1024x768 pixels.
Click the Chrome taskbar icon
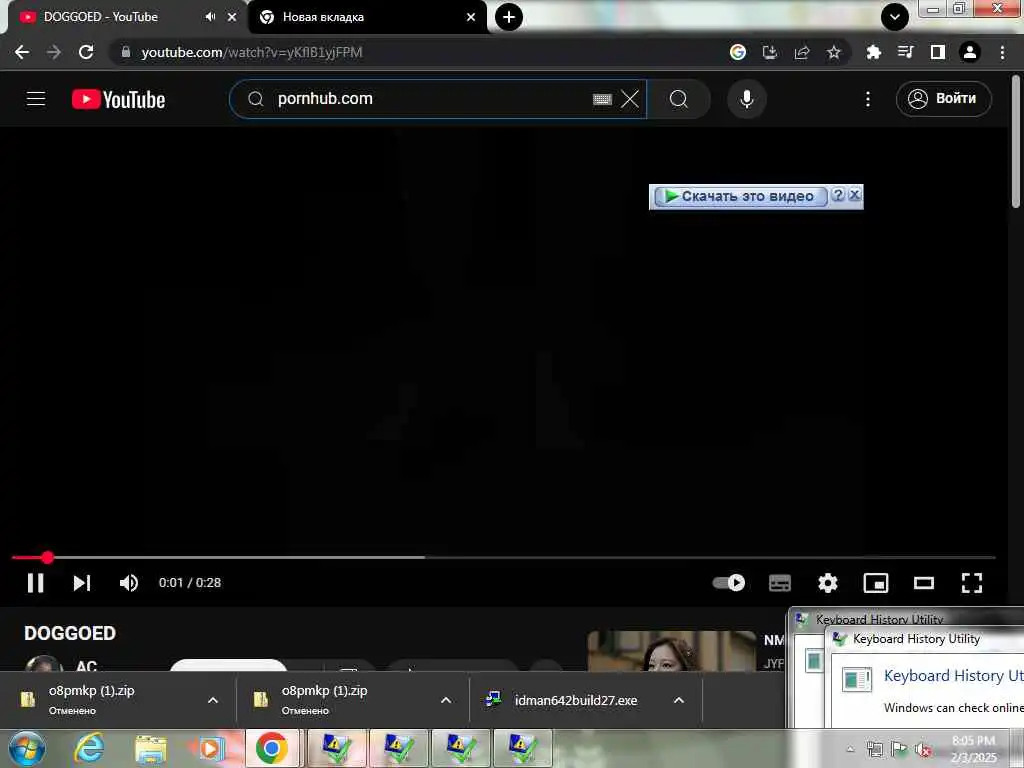[272, 748]
